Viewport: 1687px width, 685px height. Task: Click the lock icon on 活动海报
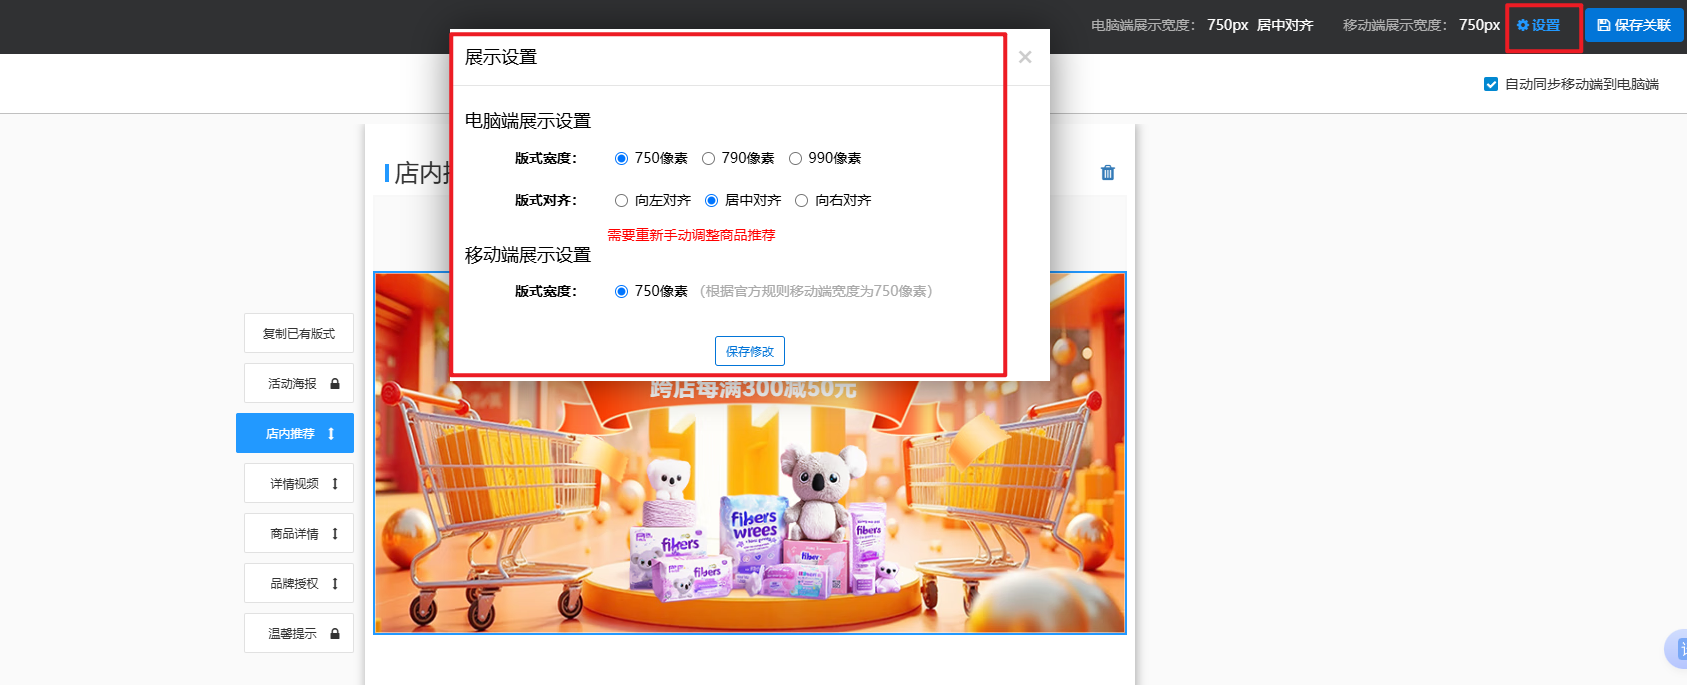[335, 384]
